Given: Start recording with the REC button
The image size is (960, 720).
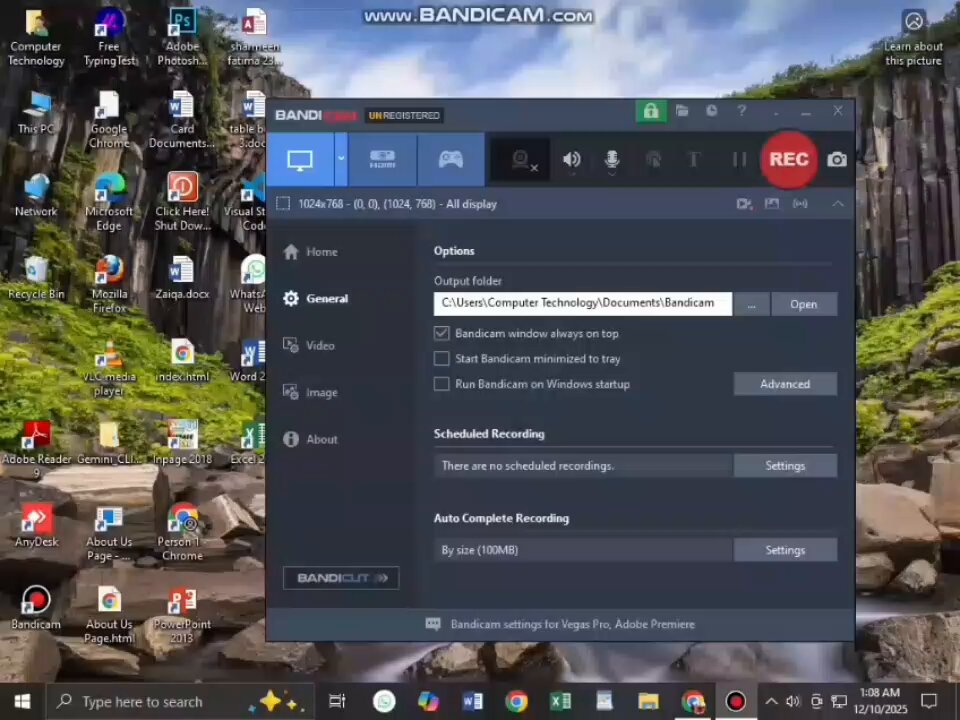Looking at the screenshot, I should (x=789, y=160).
